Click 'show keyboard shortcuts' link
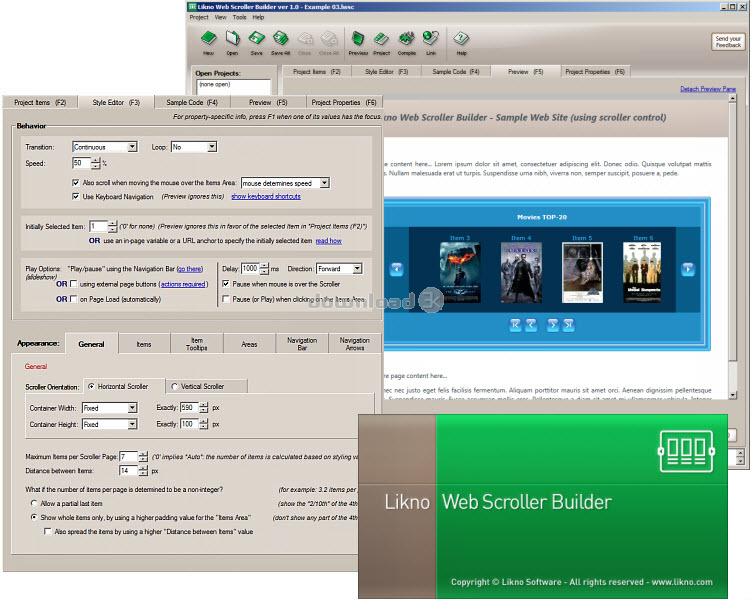This screenshot has width=752, height=600. point(266,197)
